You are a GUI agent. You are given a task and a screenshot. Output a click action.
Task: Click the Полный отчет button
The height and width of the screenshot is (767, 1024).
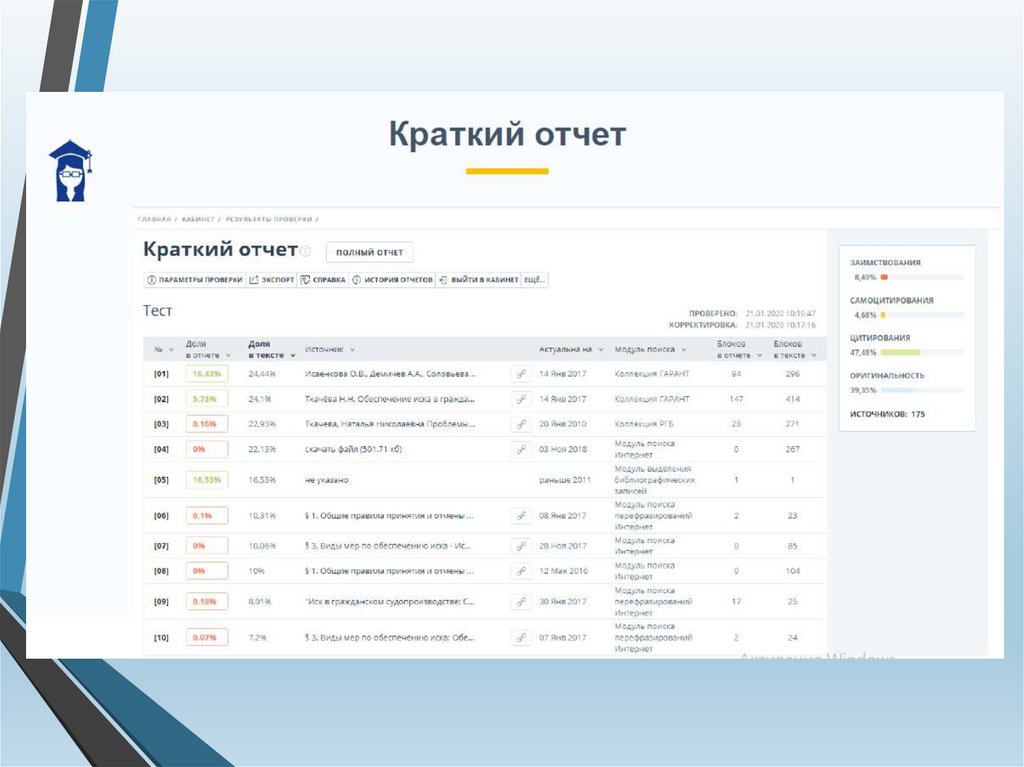[x=370, y=252]
